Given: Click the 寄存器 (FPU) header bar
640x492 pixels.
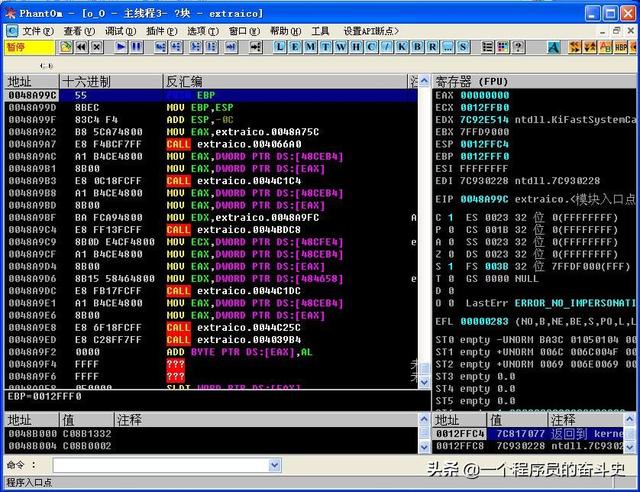Looking at the screenshot, I should (530, 80).
